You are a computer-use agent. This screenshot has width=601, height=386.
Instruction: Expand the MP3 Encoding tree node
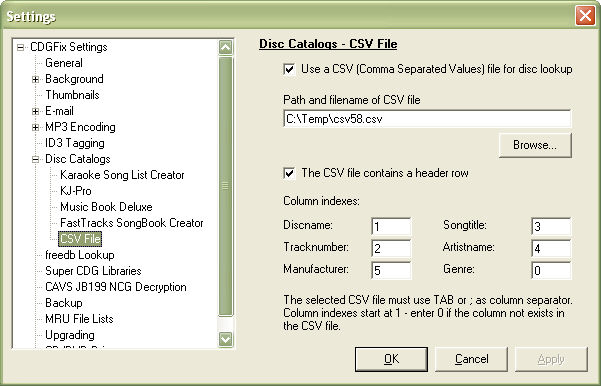coord(35,127)
